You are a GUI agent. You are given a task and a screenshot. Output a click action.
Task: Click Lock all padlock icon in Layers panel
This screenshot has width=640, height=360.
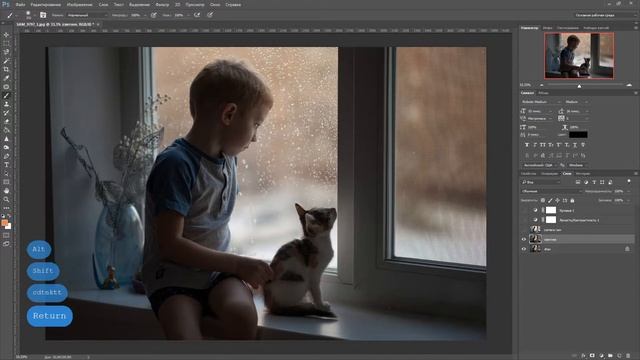coord(572,200)
